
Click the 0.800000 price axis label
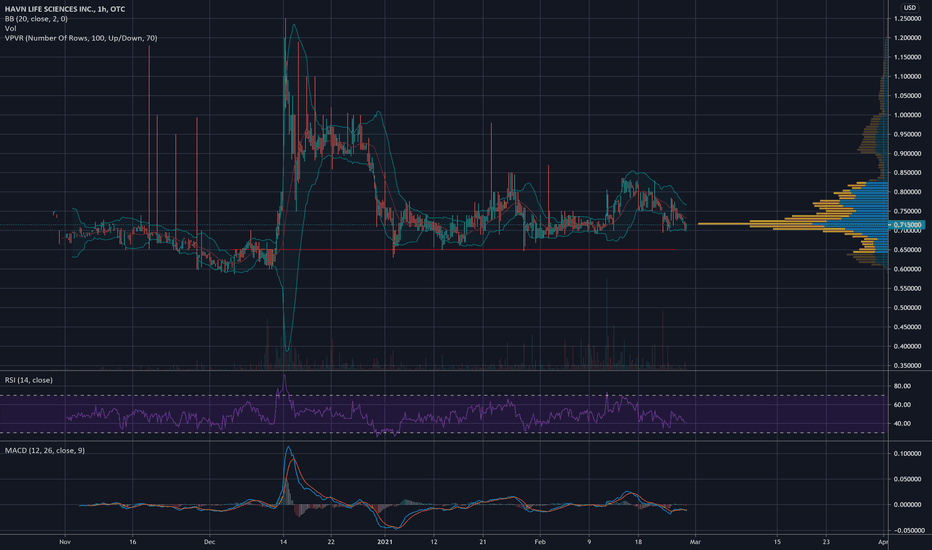pos(907,192)
